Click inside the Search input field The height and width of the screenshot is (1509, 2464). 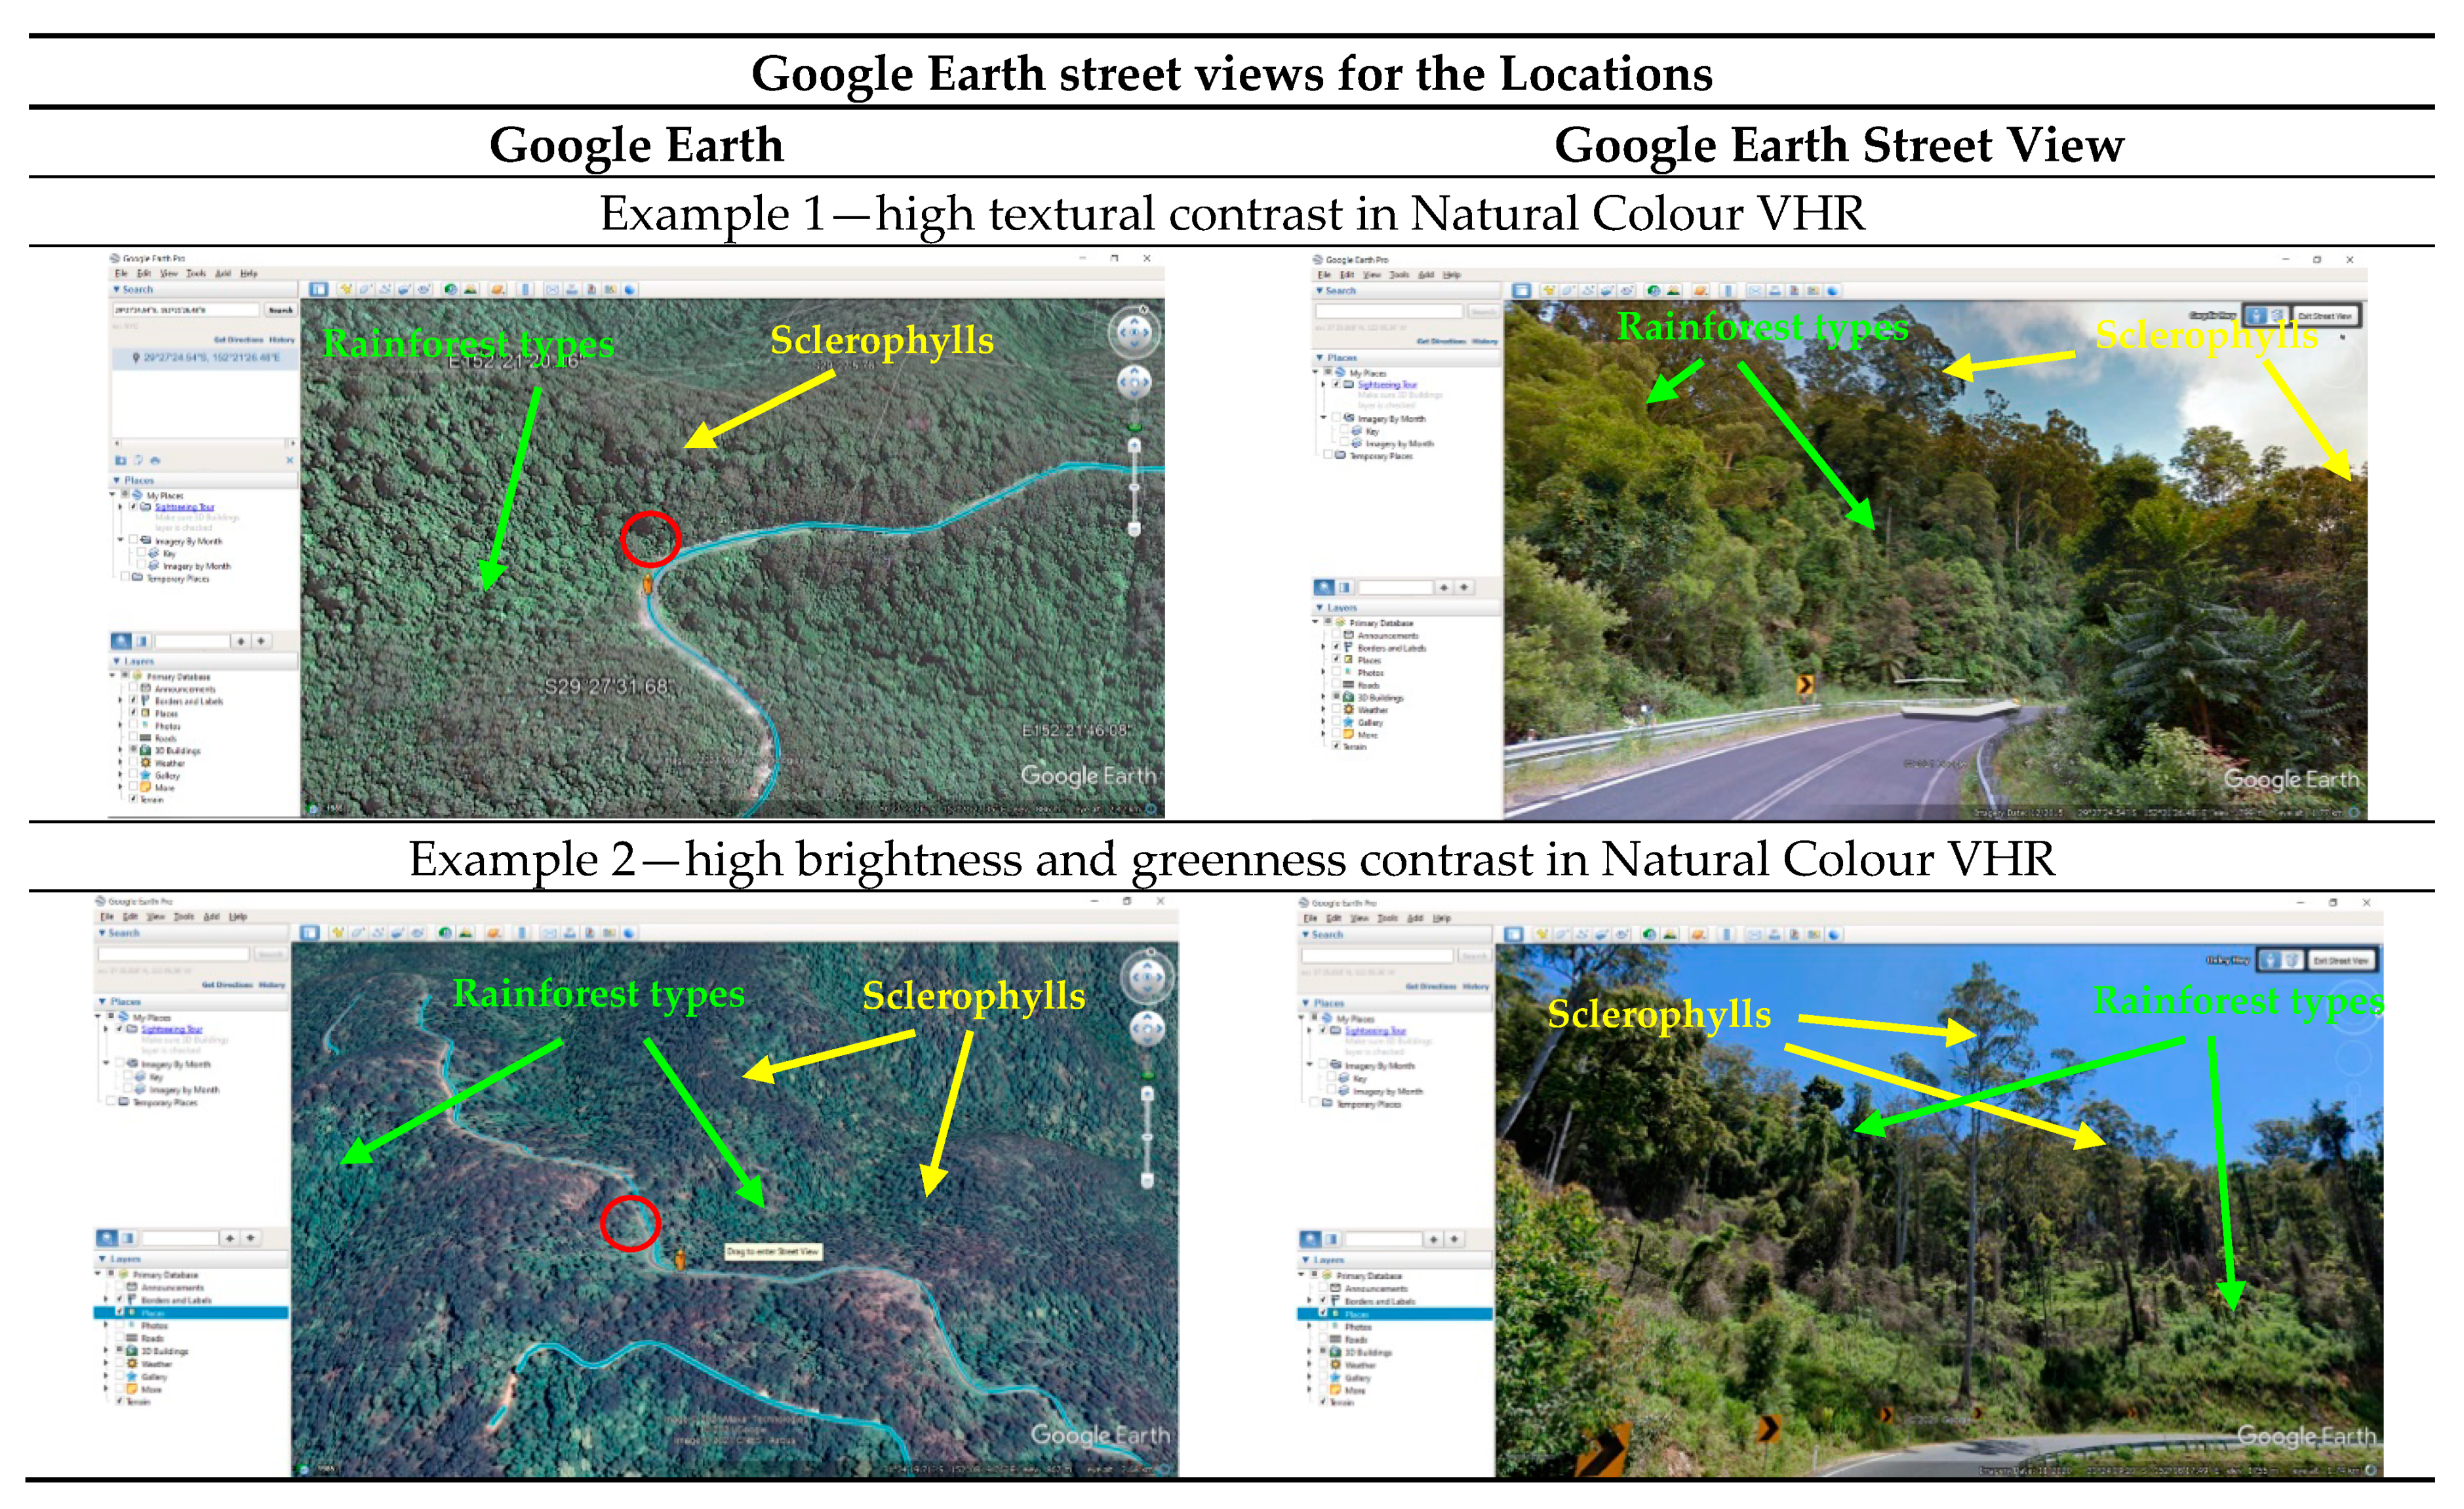(186, 310)
